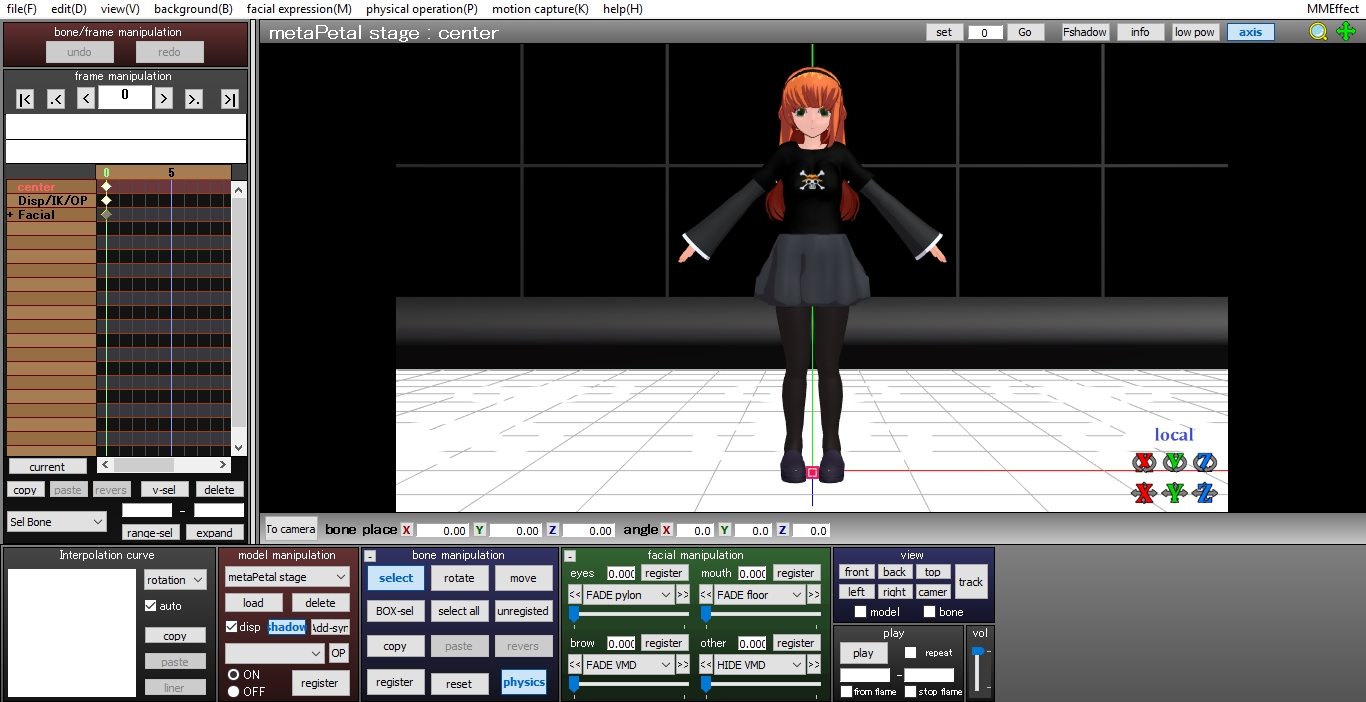
Task: Open the metaPetal stage model dropdown
Action: point(287,578)
